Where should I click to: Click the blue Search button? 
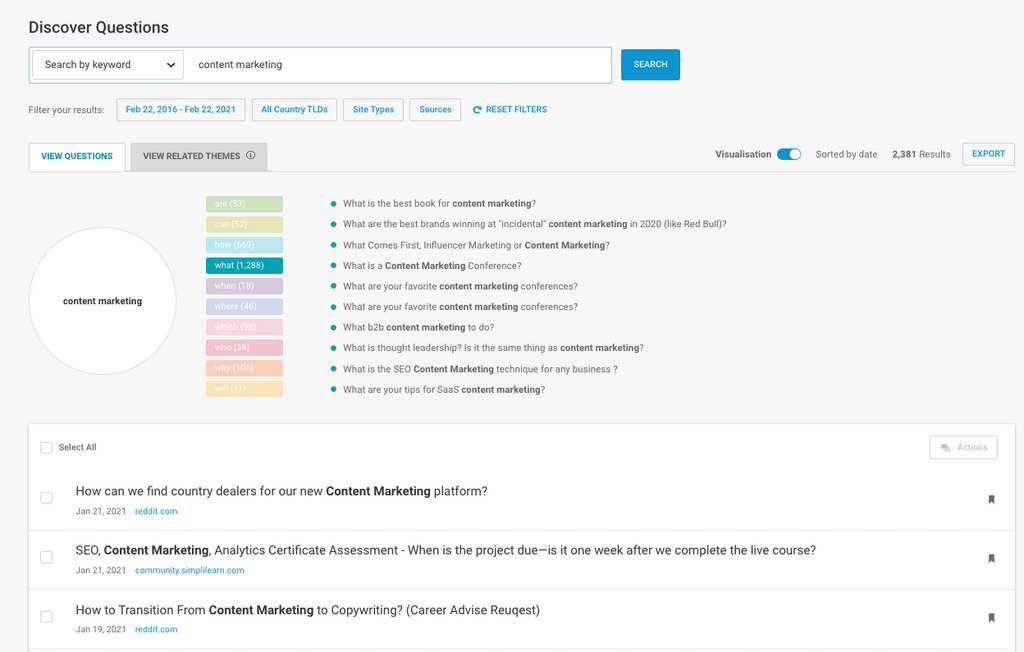click(650, 65)
